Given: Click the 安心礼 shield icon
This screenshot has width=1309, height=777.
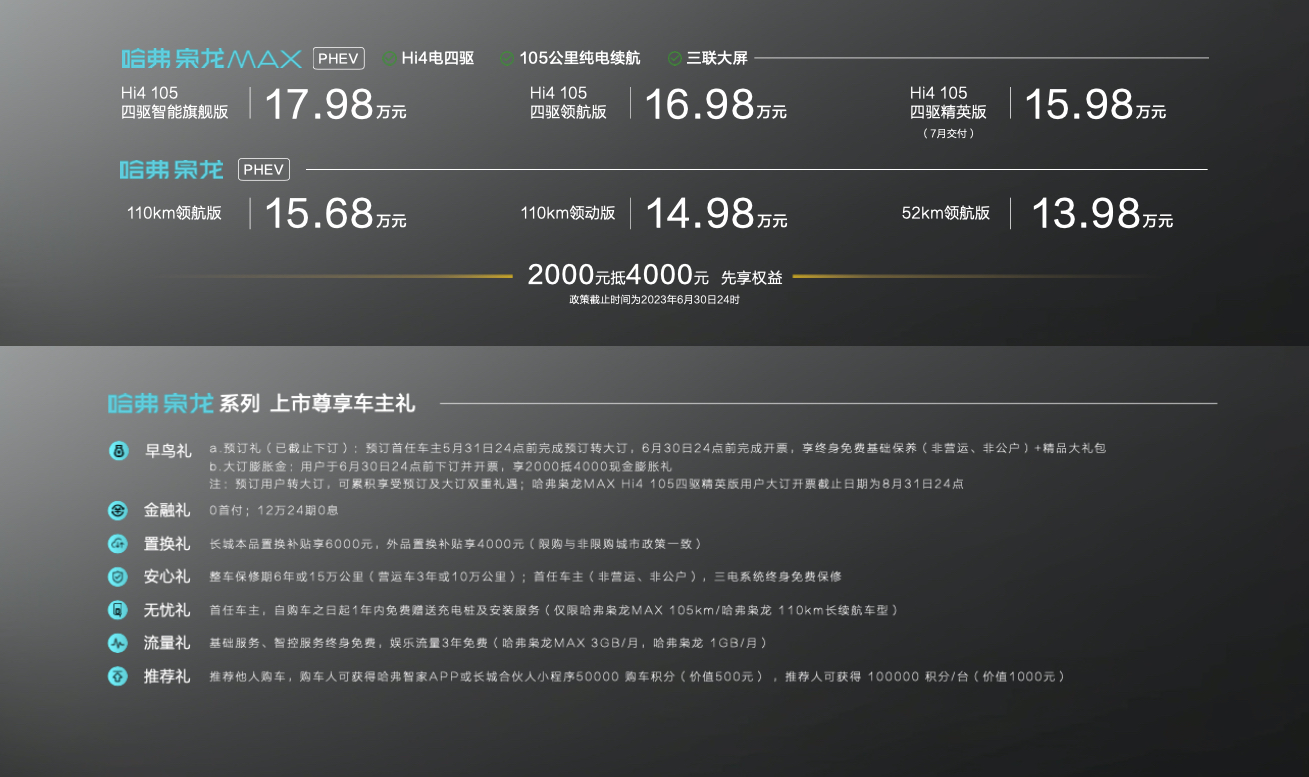Looking at the screenshot, I should click(118, 577).
